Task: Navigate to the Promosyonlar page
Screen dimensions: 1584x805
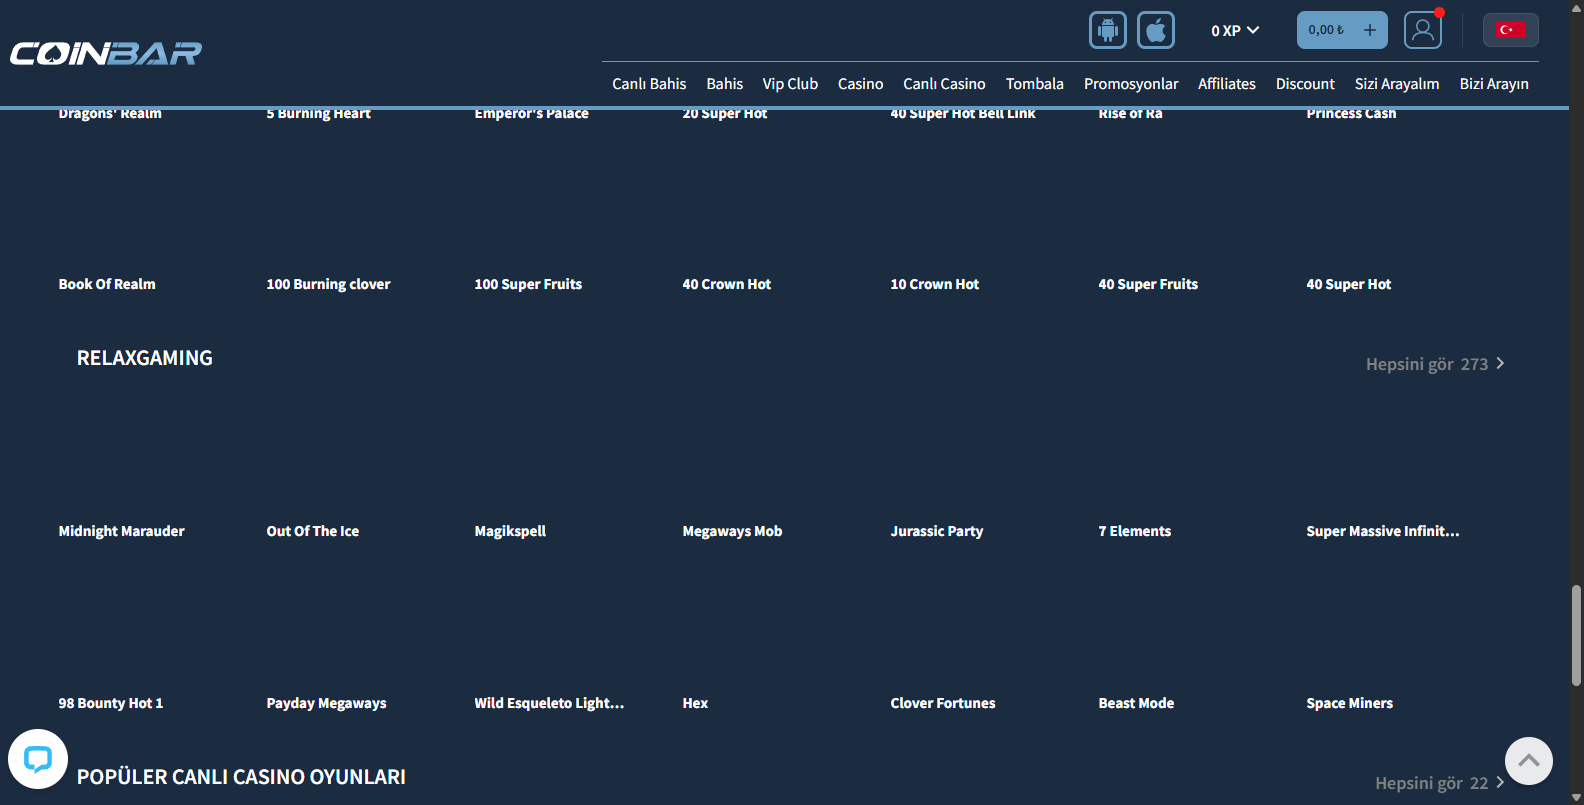Action: (1130, 84)
